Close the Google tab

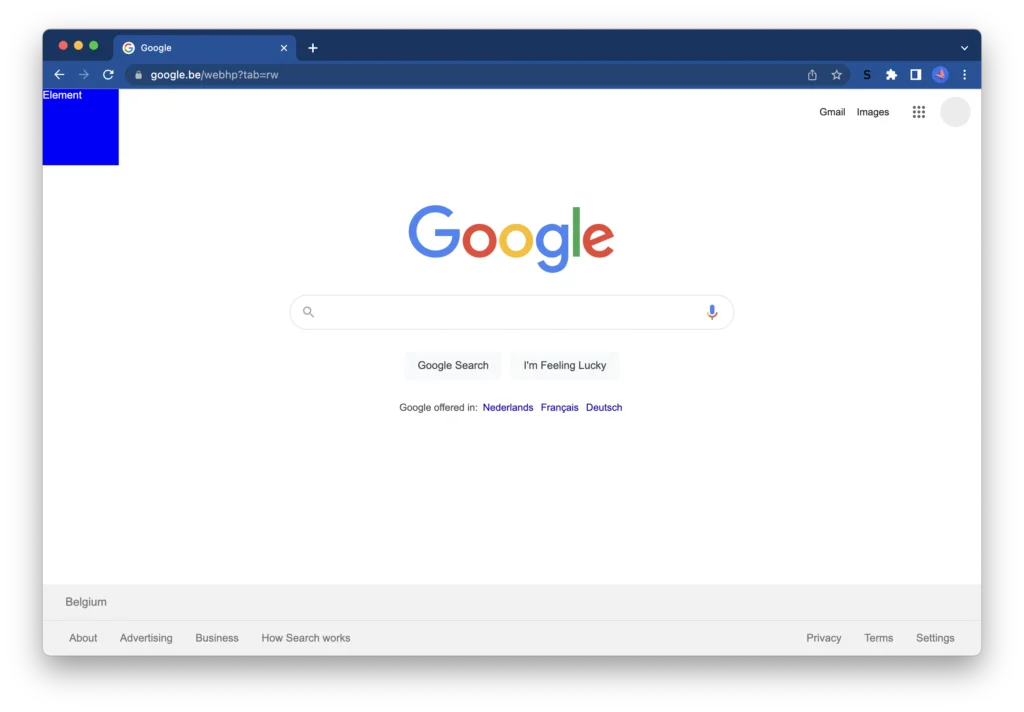283,48
